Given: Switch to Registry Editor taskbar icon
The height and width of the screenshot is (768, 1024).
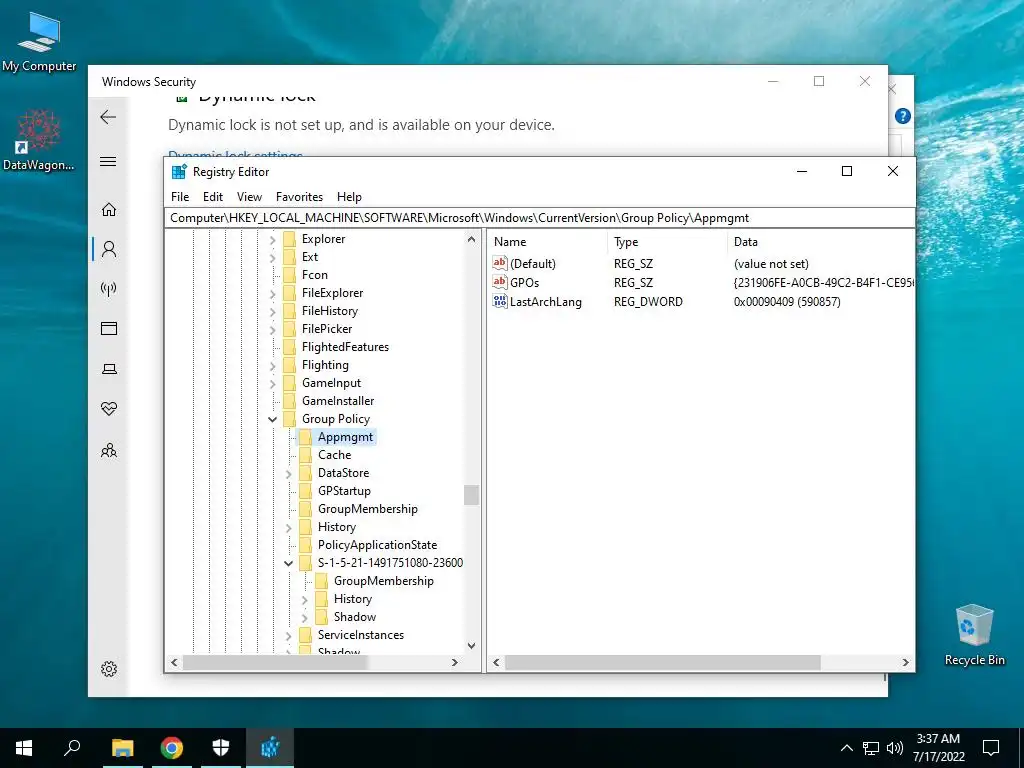Looking at the screenshot, I should 270,748.
